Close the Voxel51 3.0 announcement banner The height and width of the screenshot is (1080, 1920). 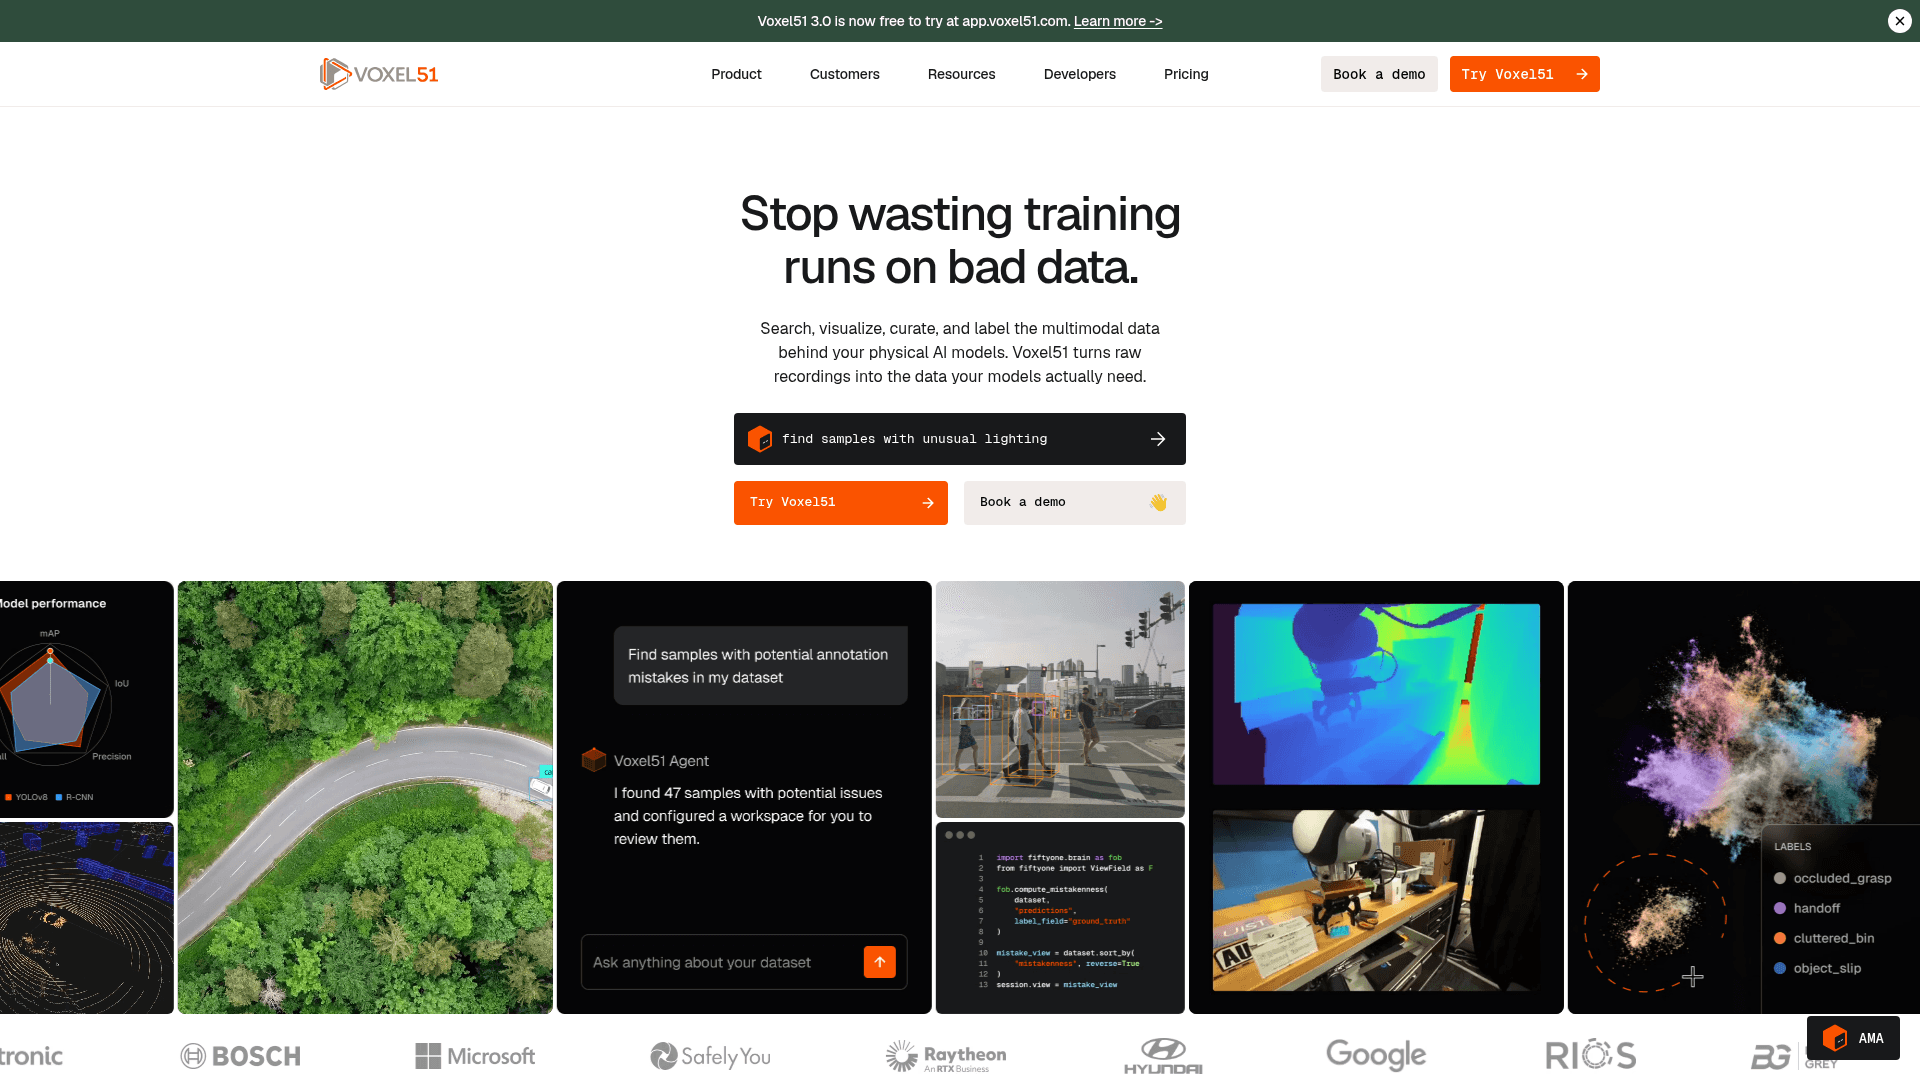point(1899,21)
